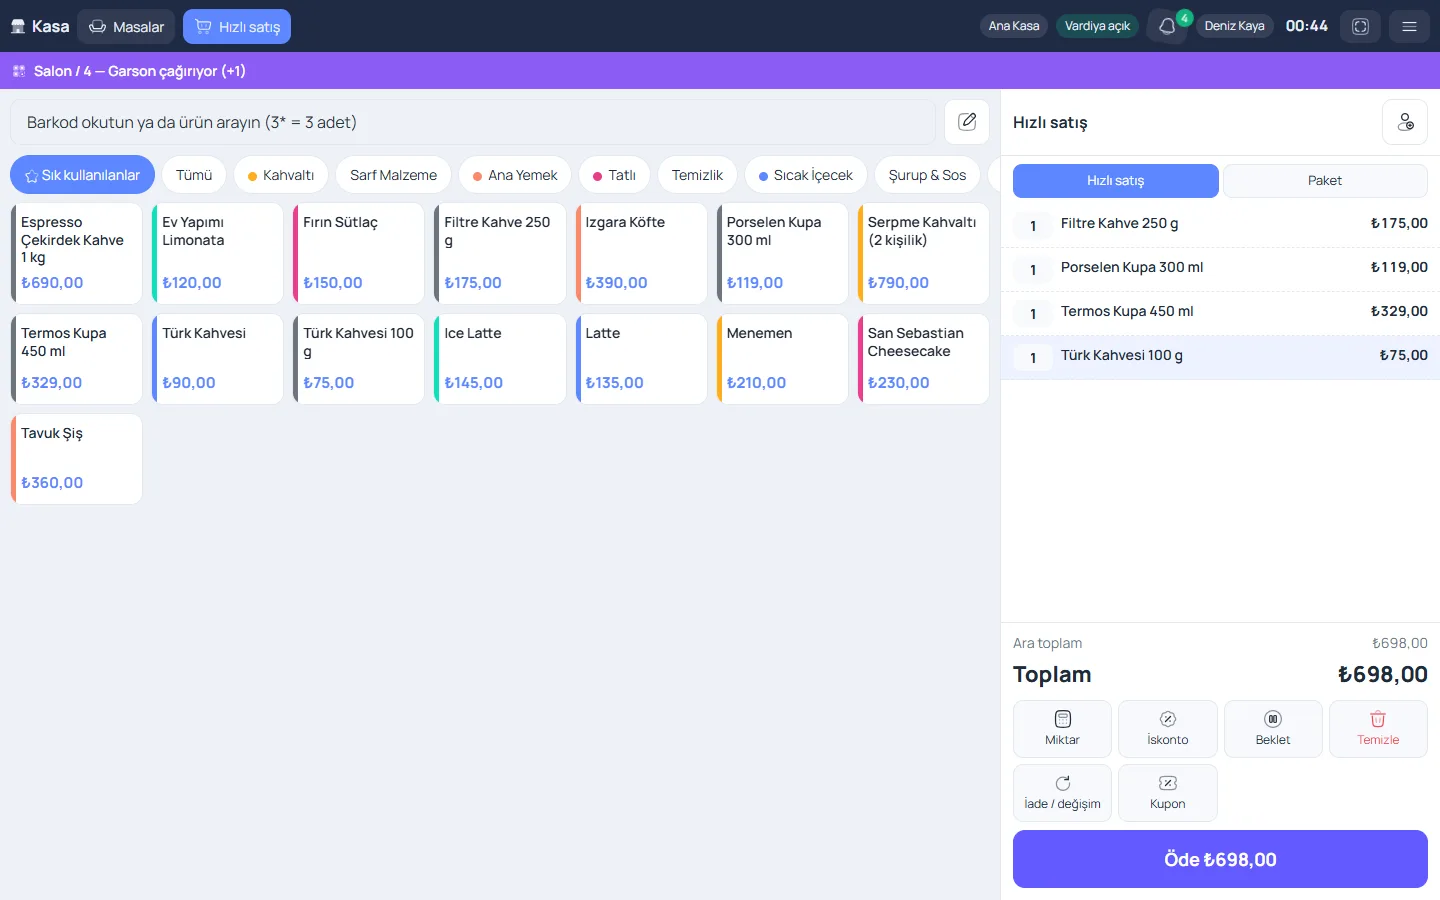Select Termos Kupa 450 ml cart line

pos(1220,313)
